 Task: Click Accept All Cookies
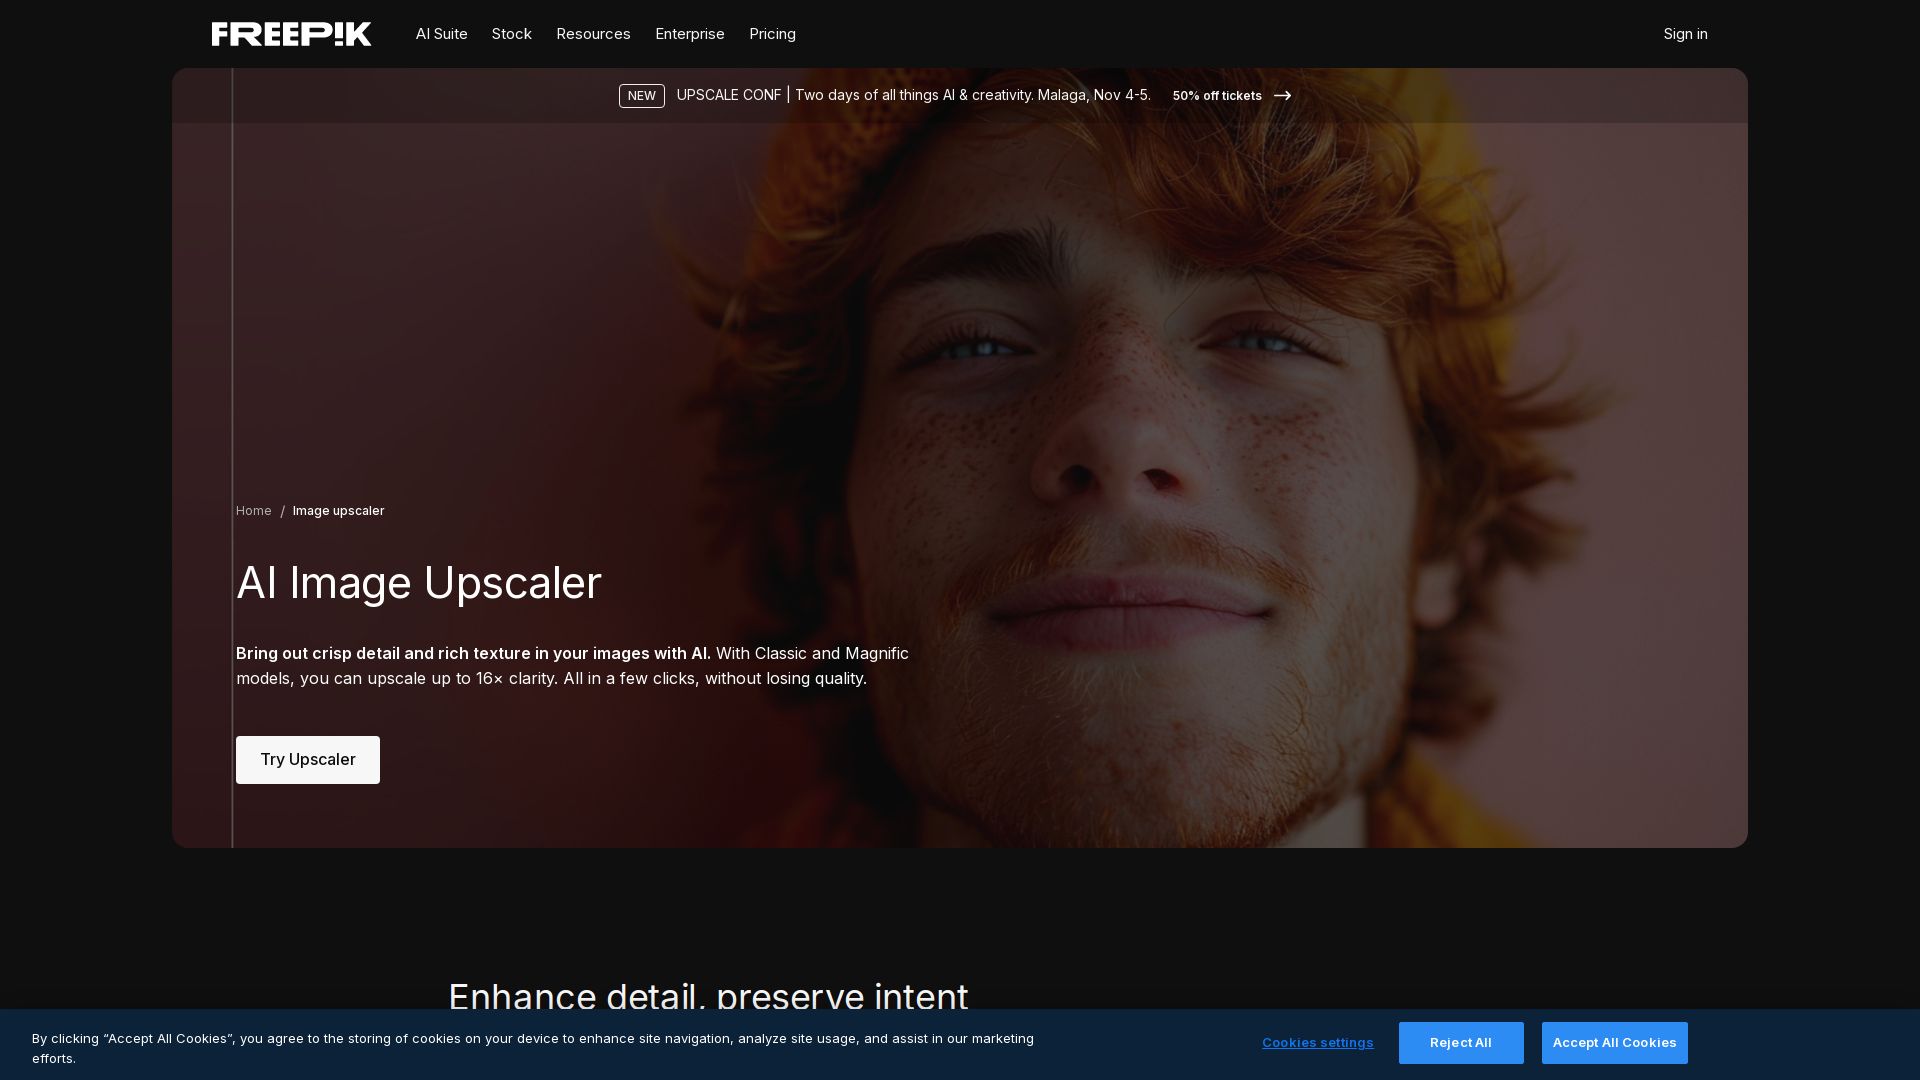(1614, 1042)
